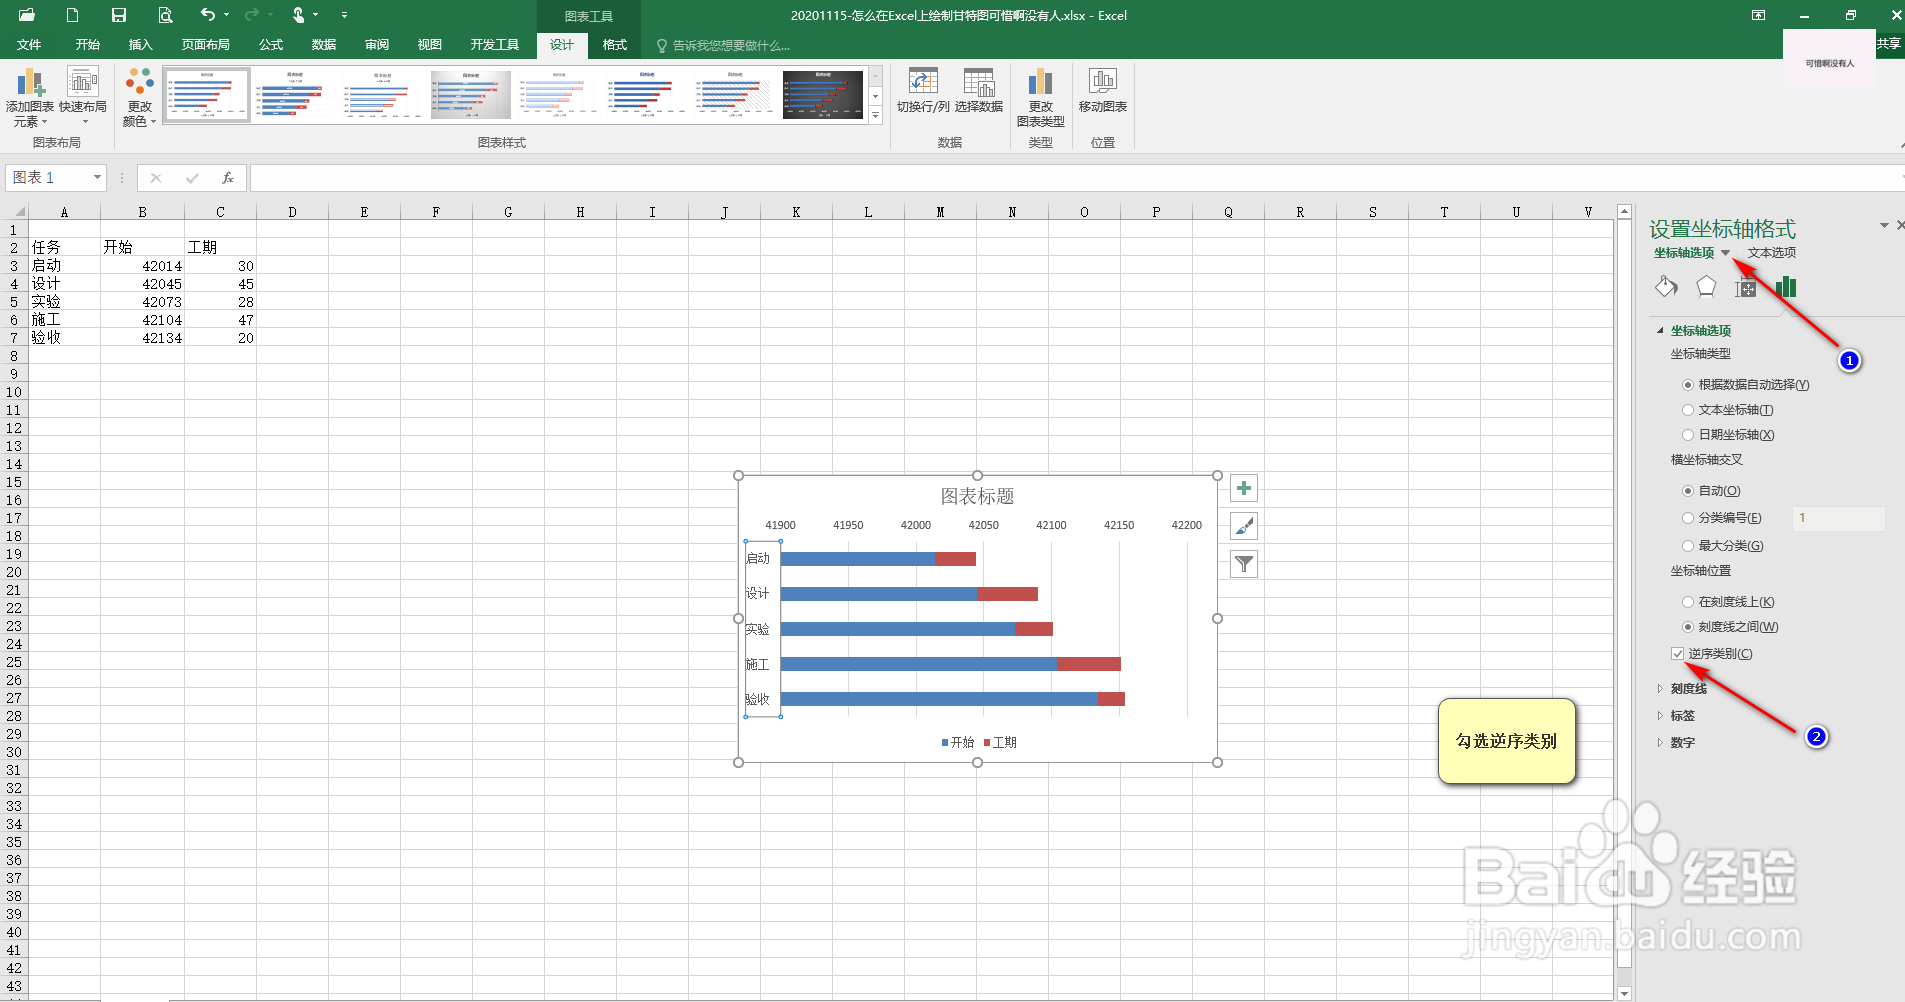Click the 分类编号 value input field

click(x=1838, y=518)
